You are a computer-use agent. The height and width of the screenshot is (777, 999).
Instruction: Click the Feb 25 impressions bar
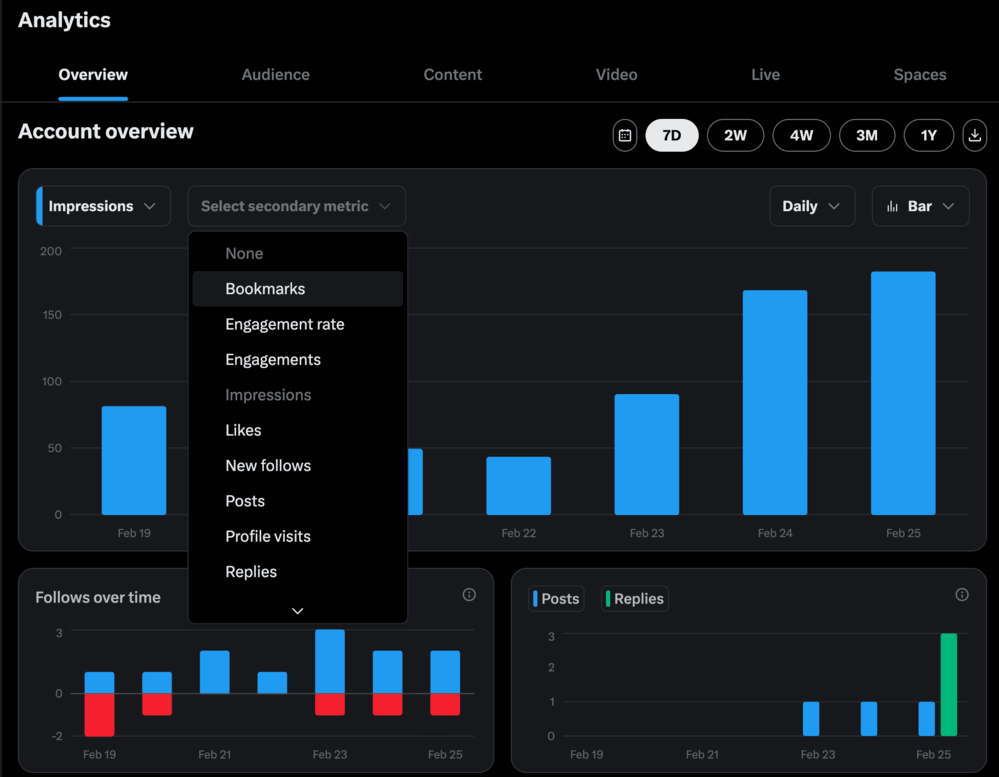903,393
